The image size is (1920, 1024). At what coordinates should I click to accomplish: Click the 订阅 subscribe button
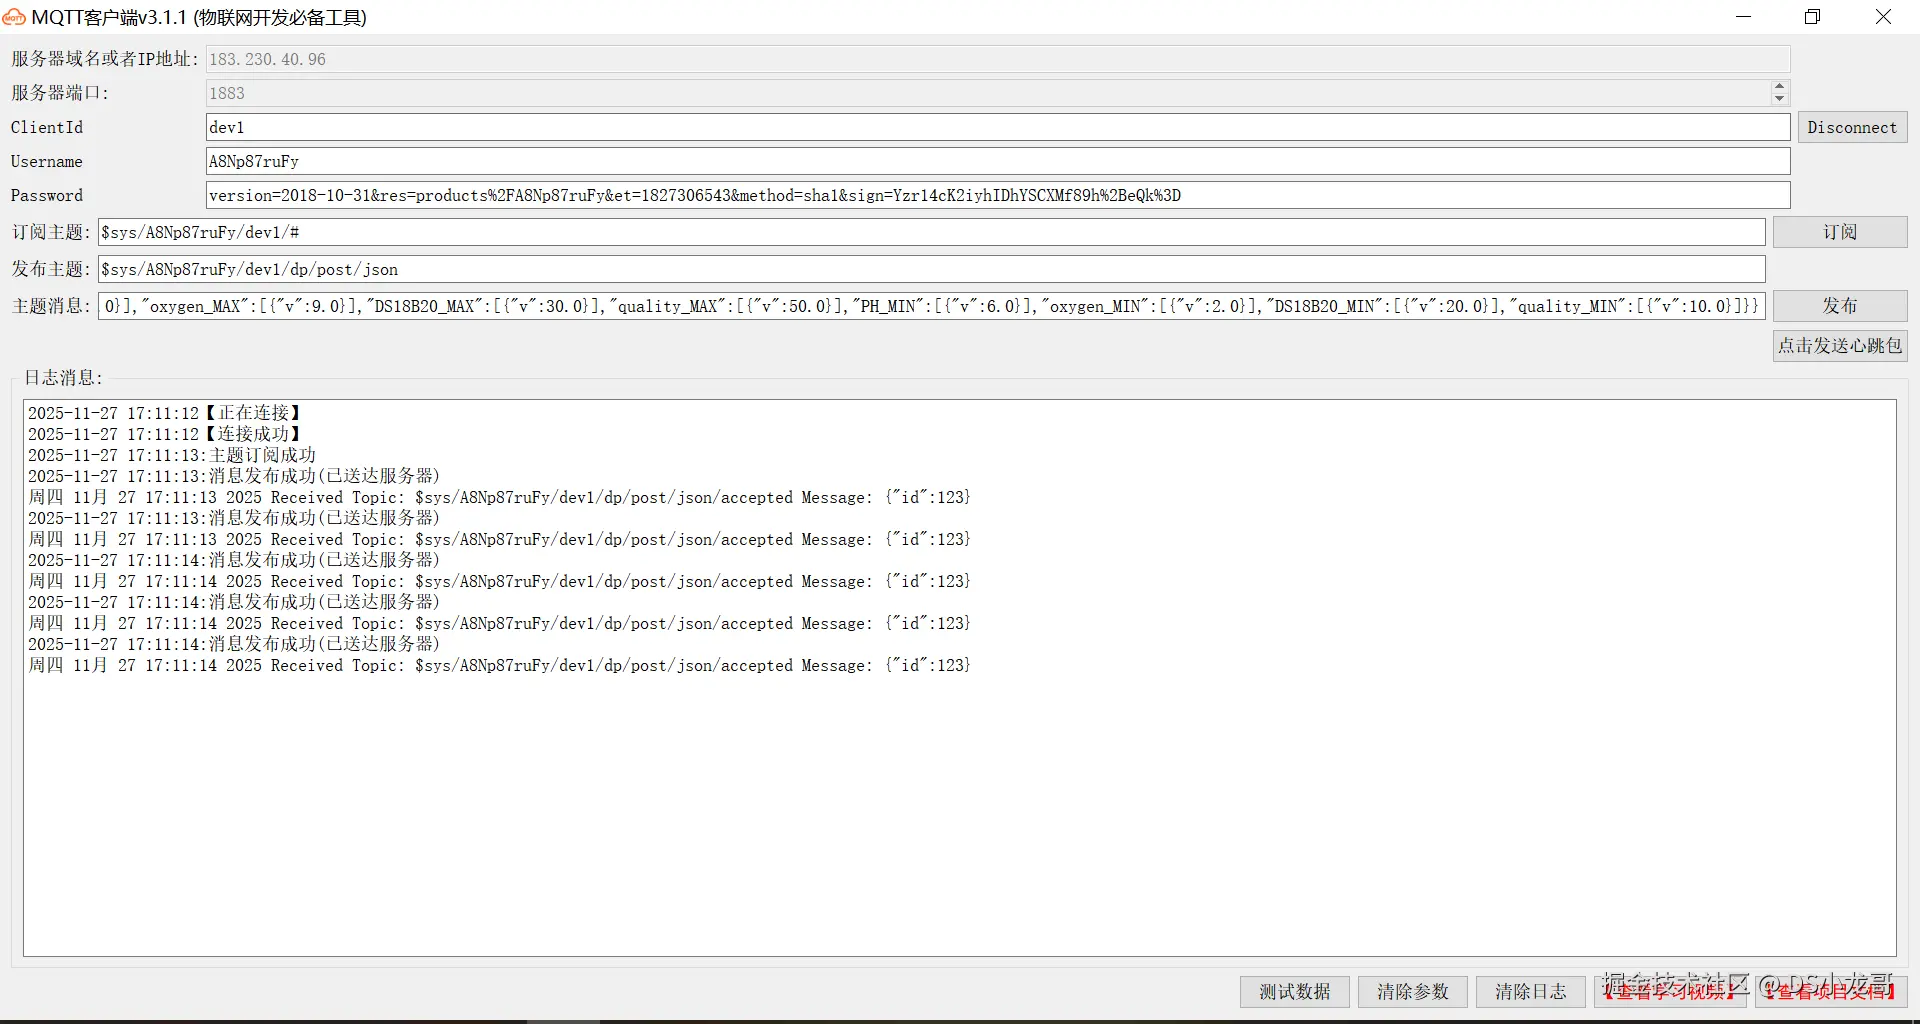[1840, 232]
